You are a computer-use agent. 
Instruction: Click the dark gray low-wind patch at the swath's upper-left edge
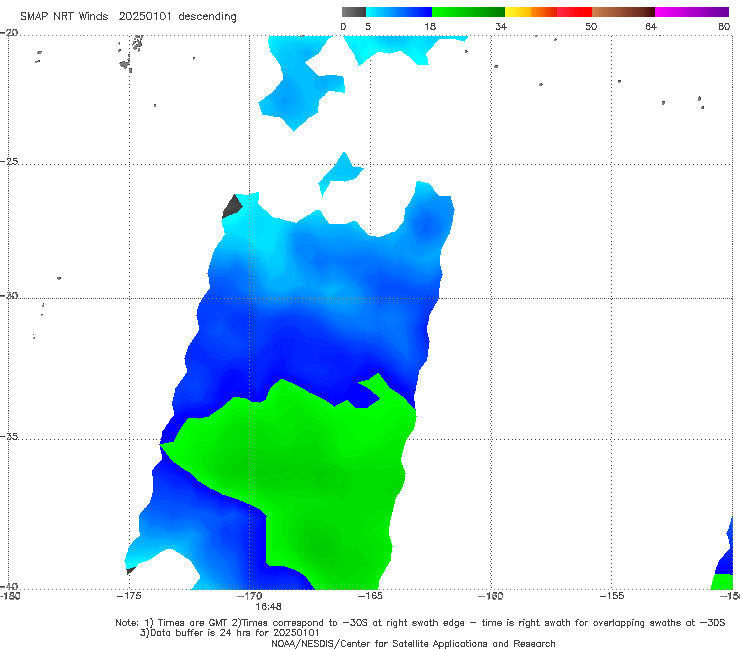pos(232,207)
